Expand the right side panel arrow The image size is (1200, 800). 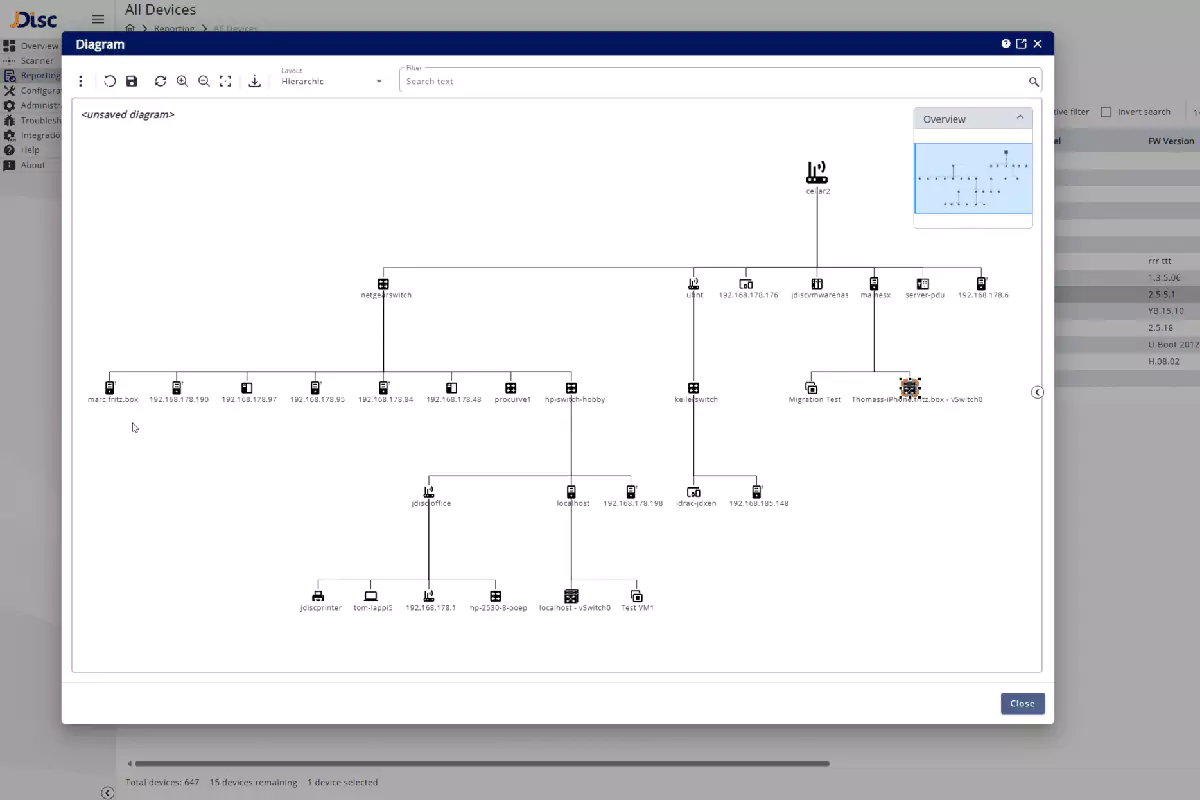tap(1037, 392)
